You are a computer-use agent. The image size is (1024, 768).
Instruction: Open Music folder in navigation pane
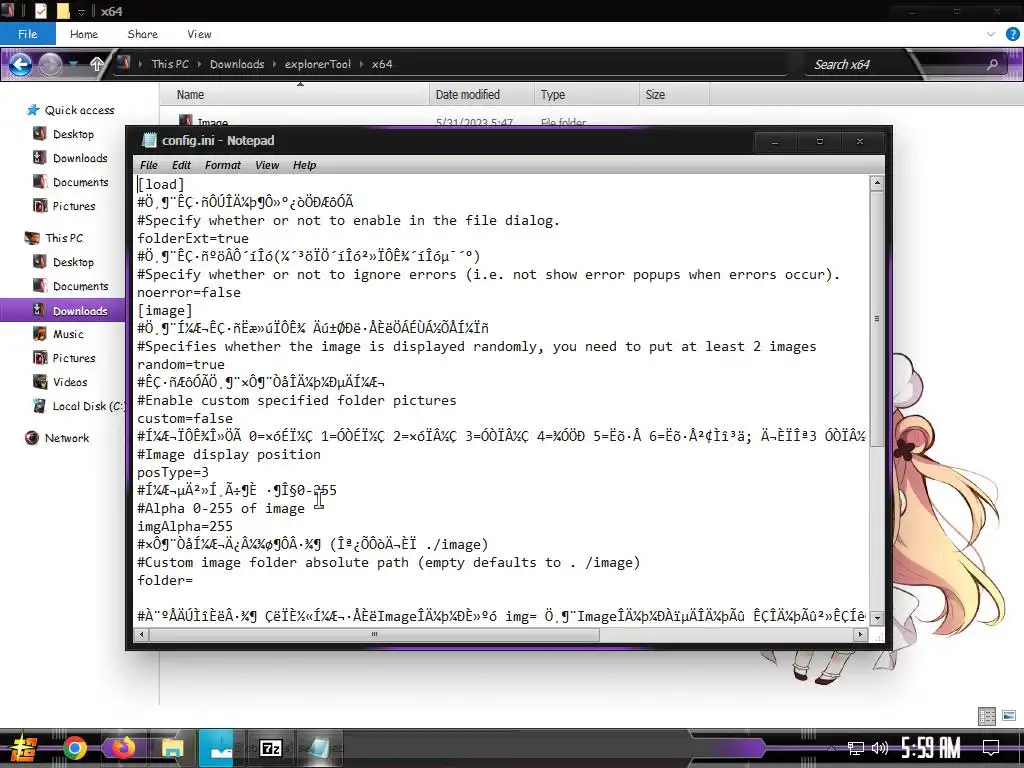[59, 334]
